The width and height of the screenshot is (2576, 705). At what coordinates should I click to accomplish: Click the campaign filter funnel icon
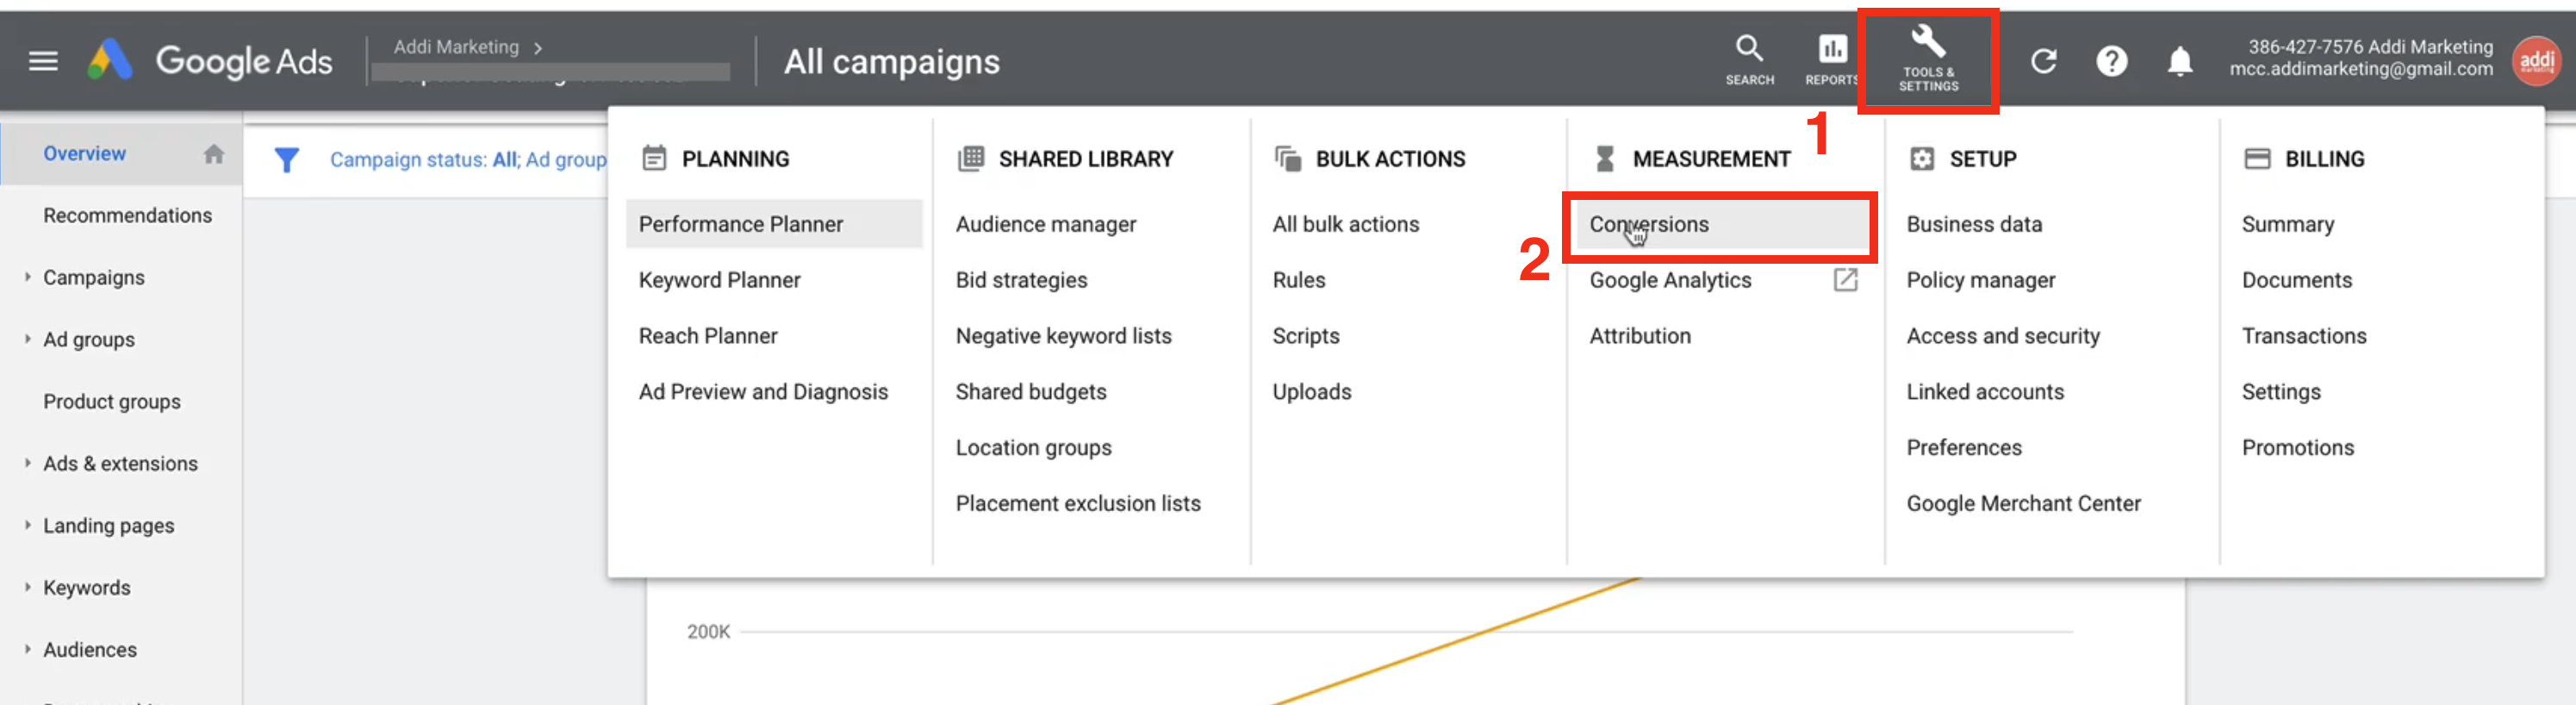coord(286,160)
